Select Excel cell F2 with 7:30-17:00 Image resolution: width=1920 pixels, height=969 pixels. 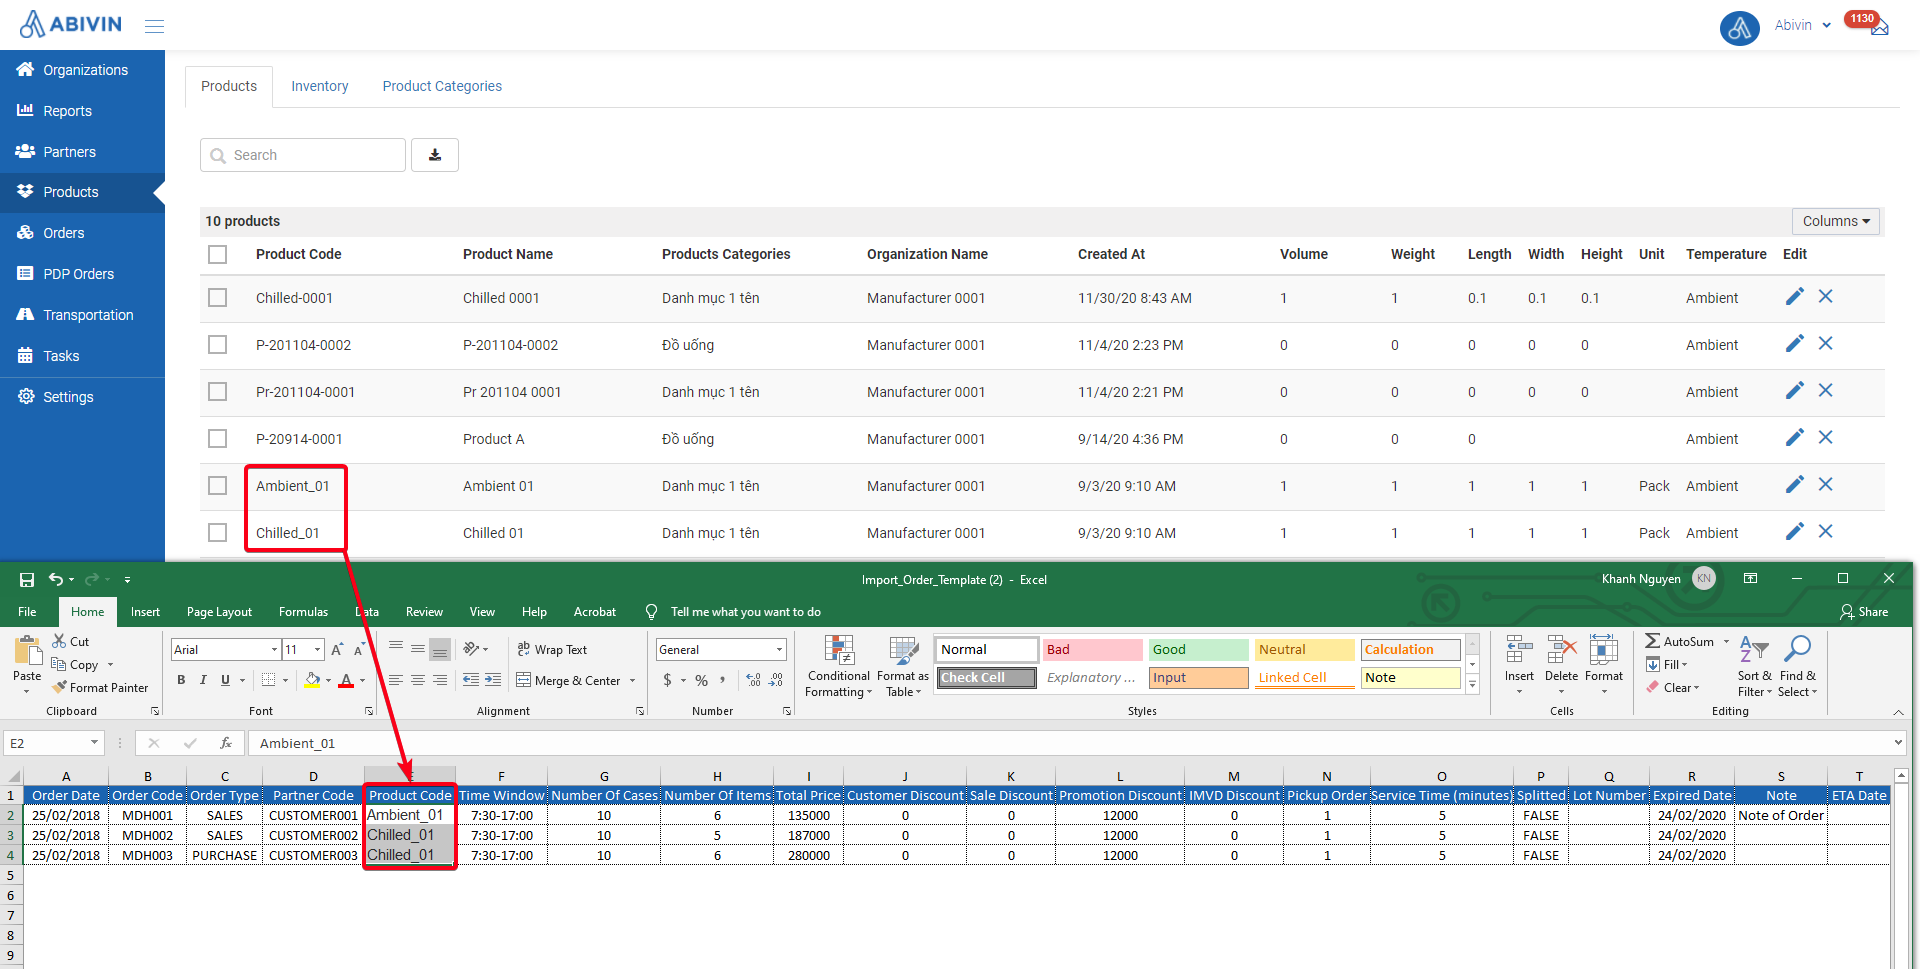[x=501, y=816]
